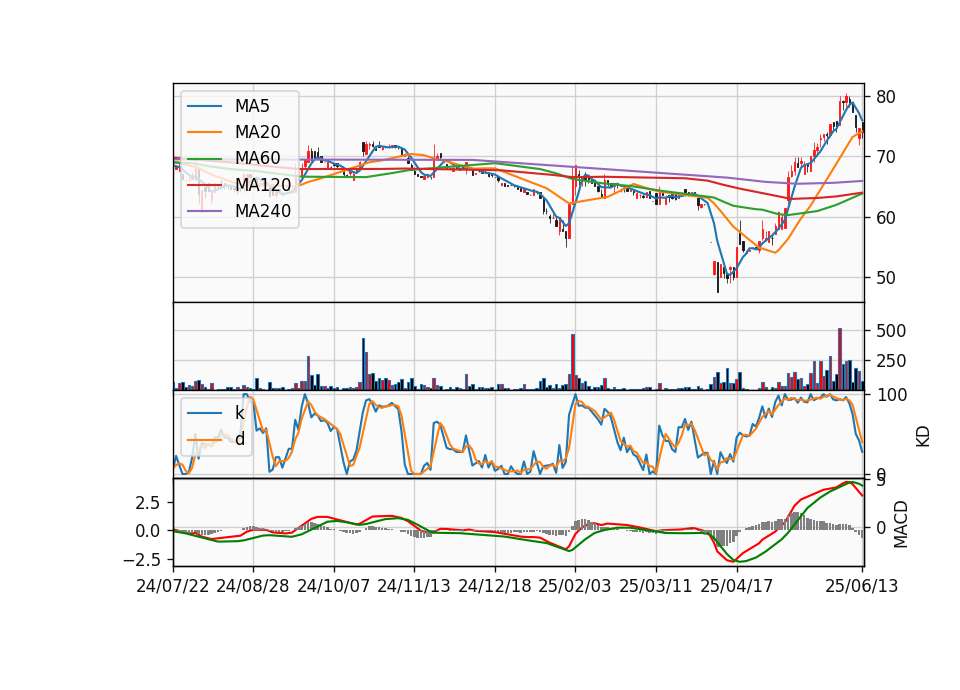Click the MA20 orange line sample in legend
Screen dimensions: 960x690
point(205,132)
